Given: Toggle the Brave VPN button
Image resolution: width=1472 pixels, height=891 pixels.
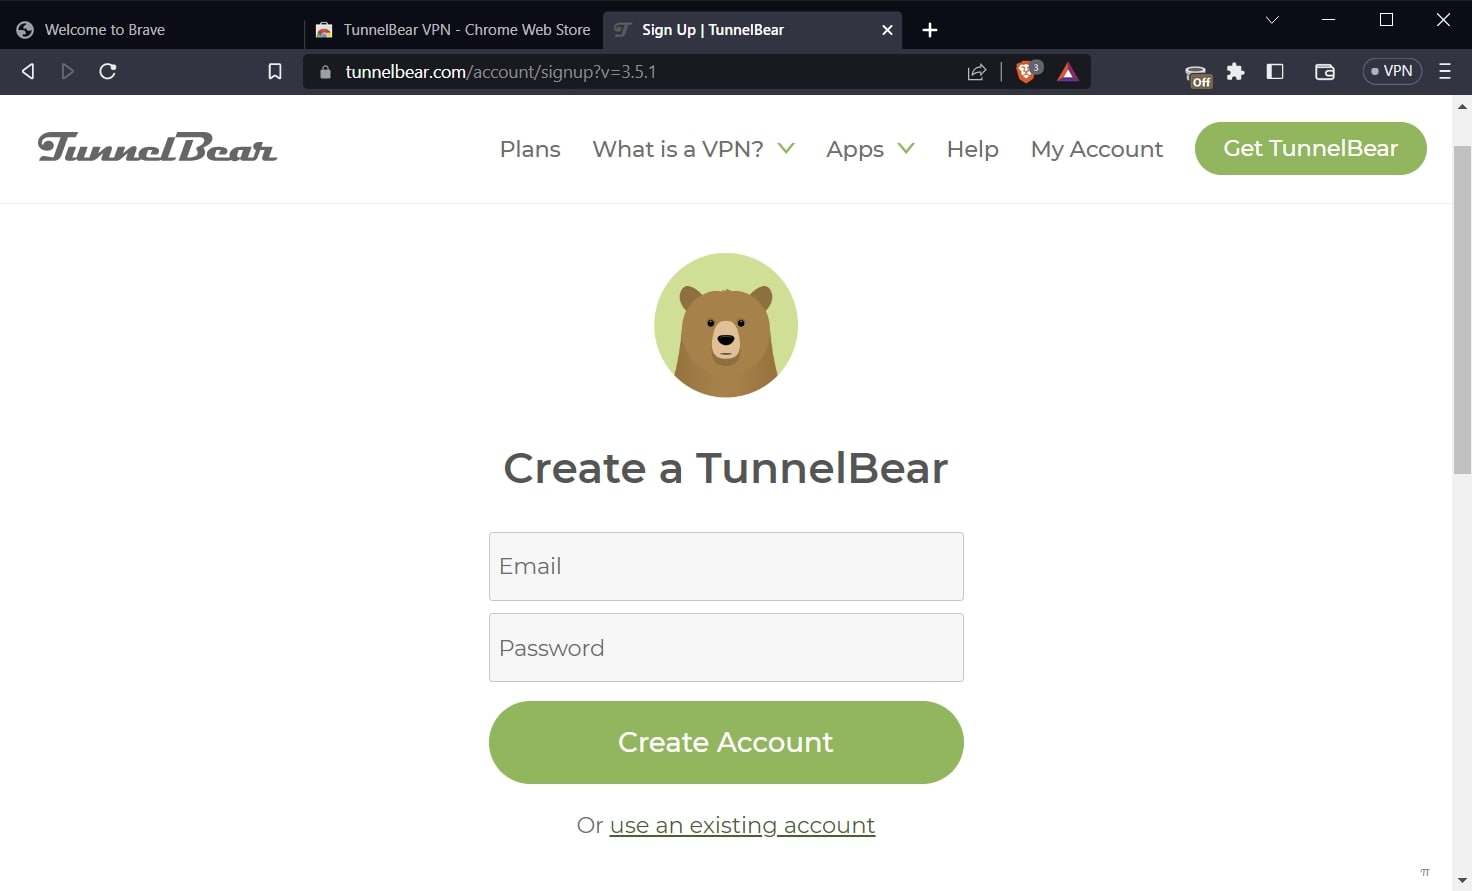Looking at the screenshot, I should (1392, 71).
